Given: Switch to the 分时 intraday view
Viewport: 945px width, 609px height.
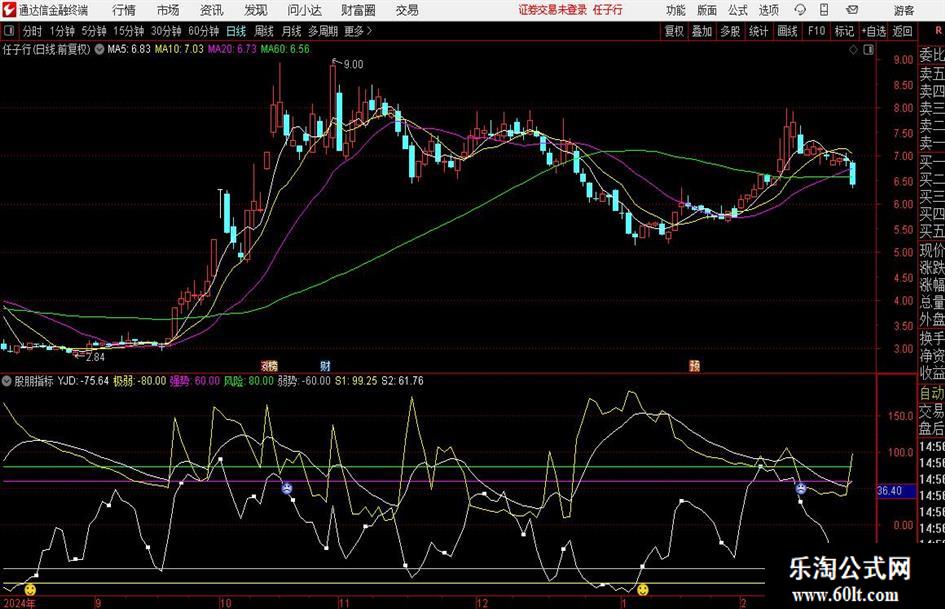Looking at the screenshot, I should [33, 31].
